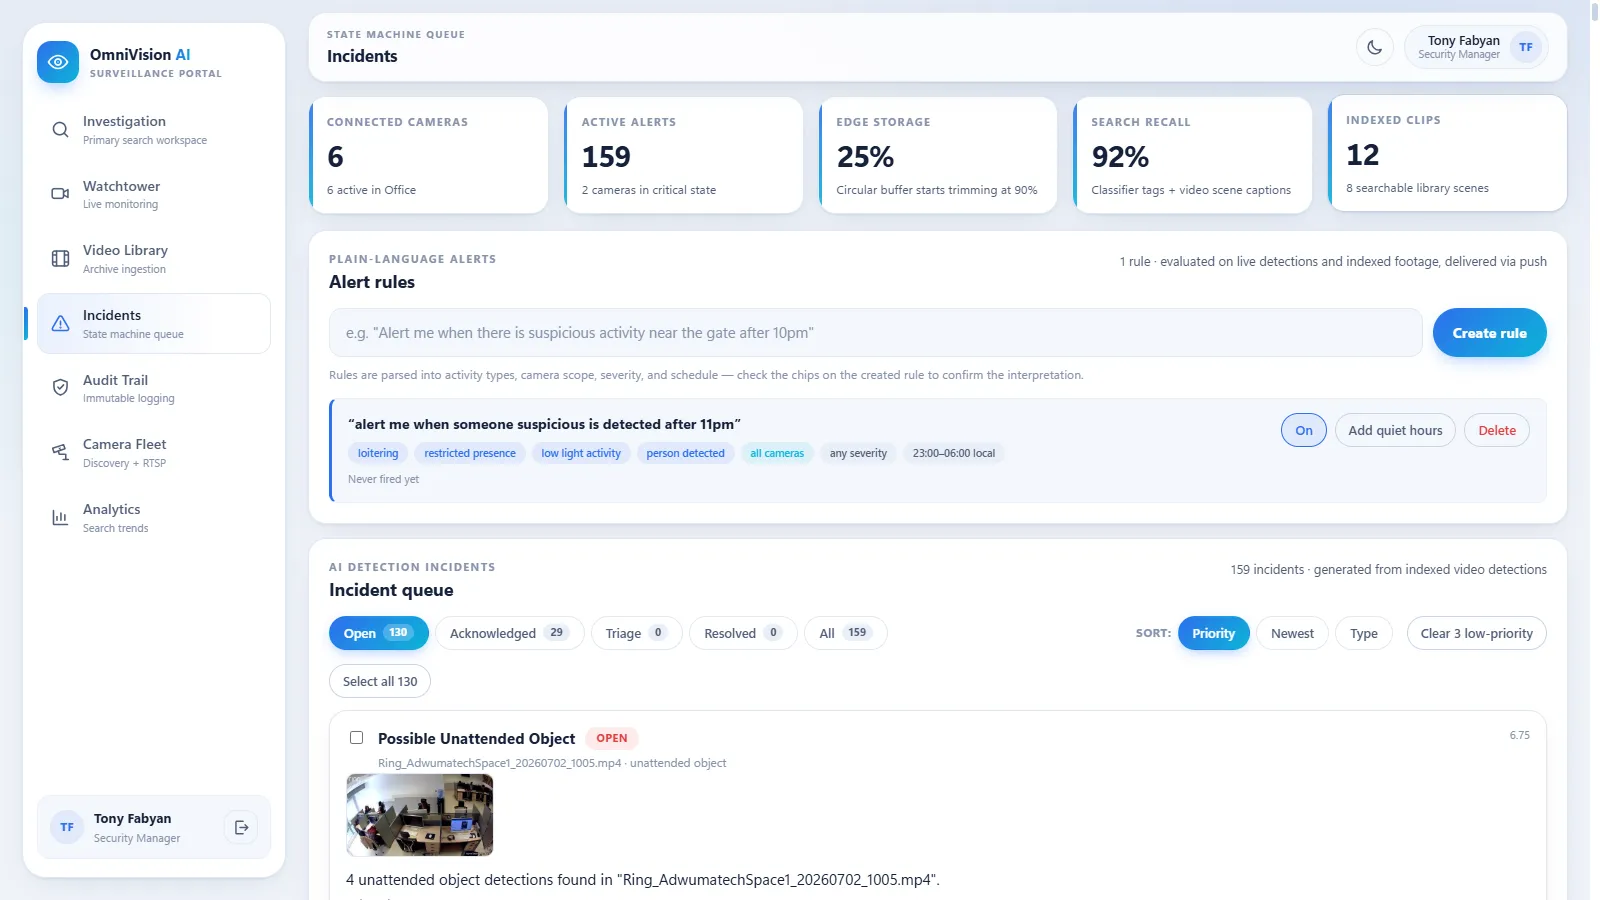Switch to the Triage incidents tab
The height and width of the screenshot is (900, 1600).
pyautogui.click(x=636, y=633)
